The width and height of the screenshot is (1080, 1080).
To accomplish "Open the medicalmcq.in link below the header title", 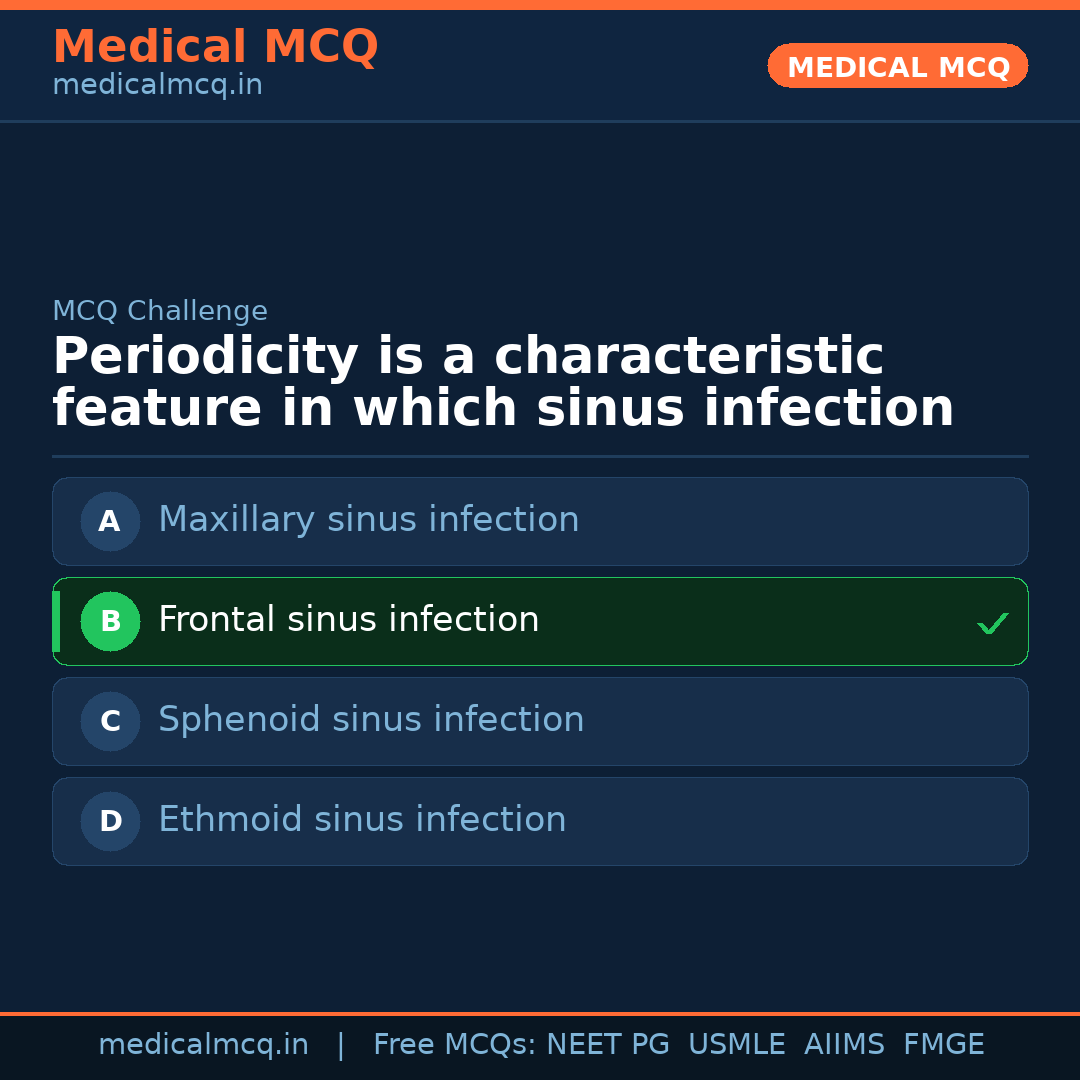I will point(157,86).
